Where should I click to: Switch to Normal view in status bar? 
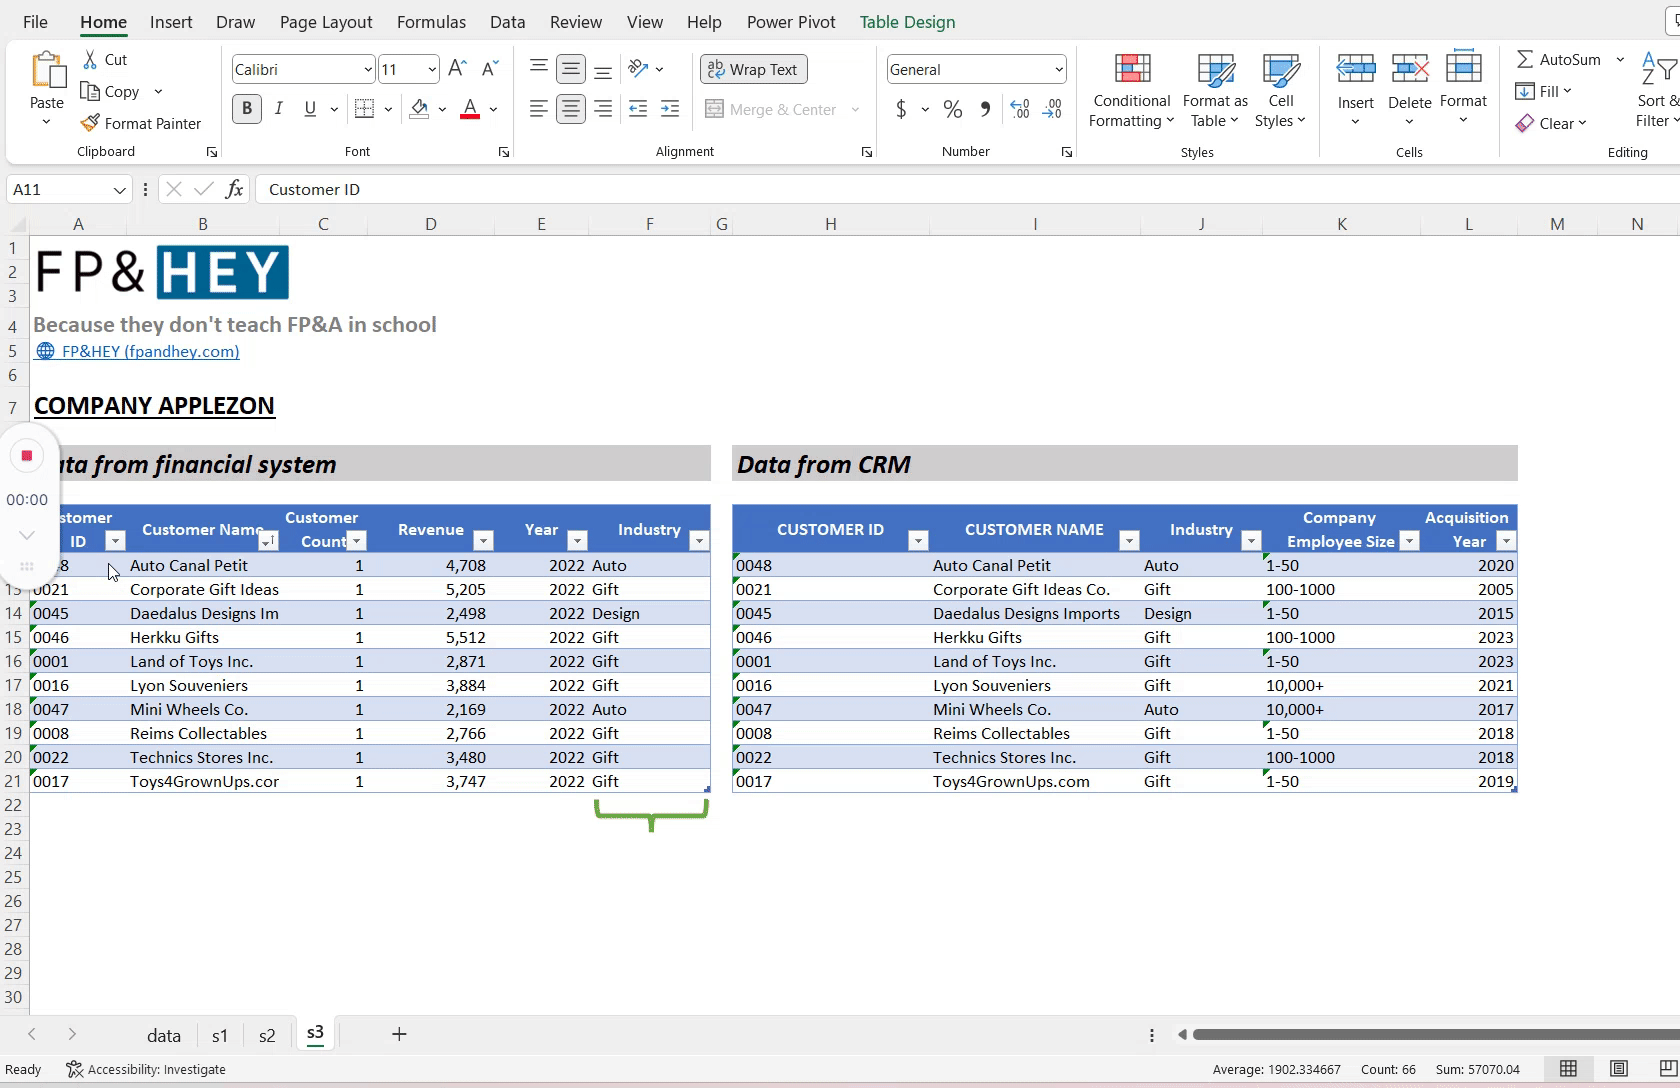click(1569, 1069)
